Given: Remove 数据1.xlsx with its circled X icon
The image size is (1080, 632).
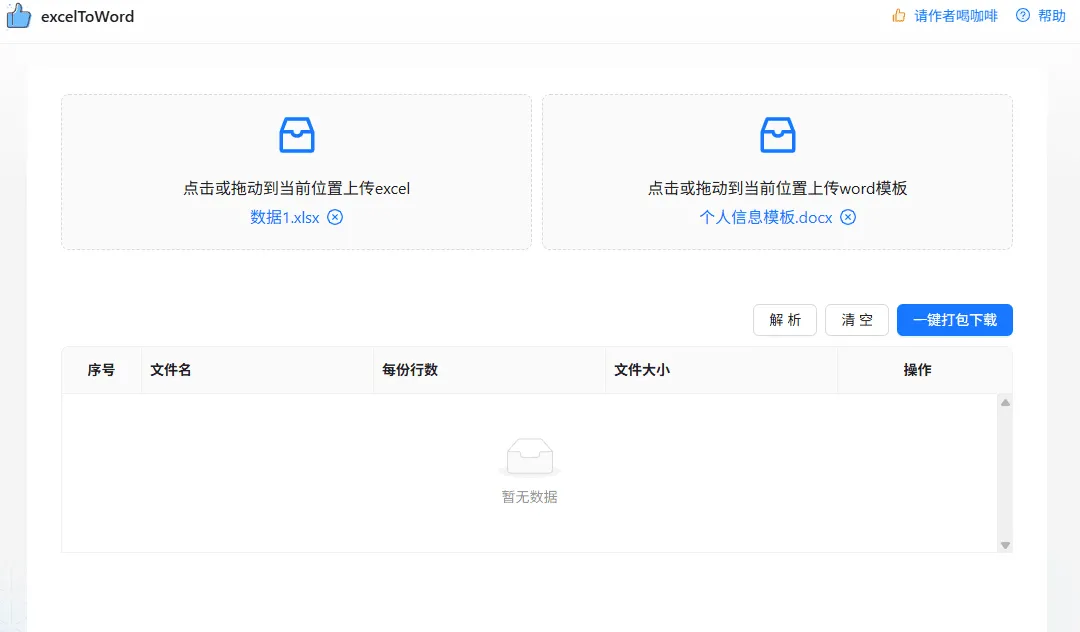Looking at the screenshot, I should pyautogui.click(x=335, y=218).
